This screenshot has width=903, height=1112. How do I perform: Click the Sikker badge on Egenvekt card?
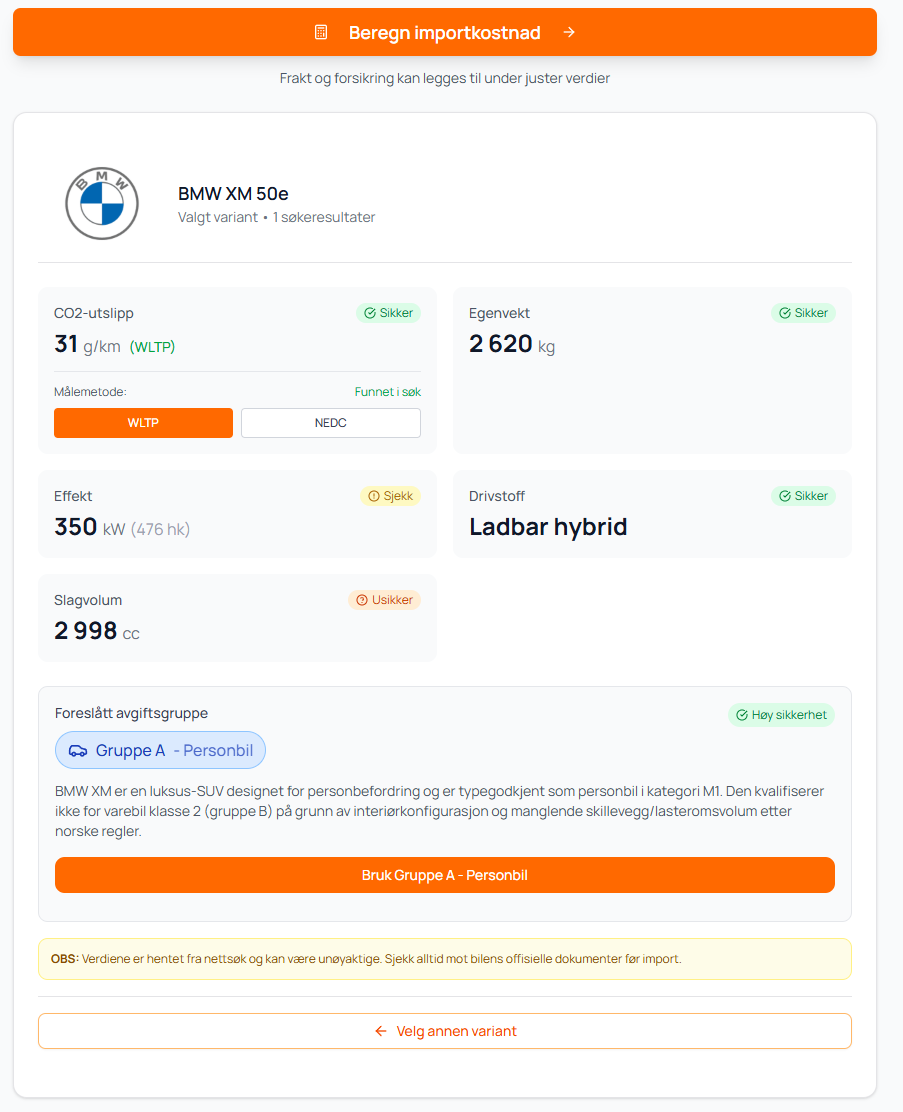click(803, 313)
